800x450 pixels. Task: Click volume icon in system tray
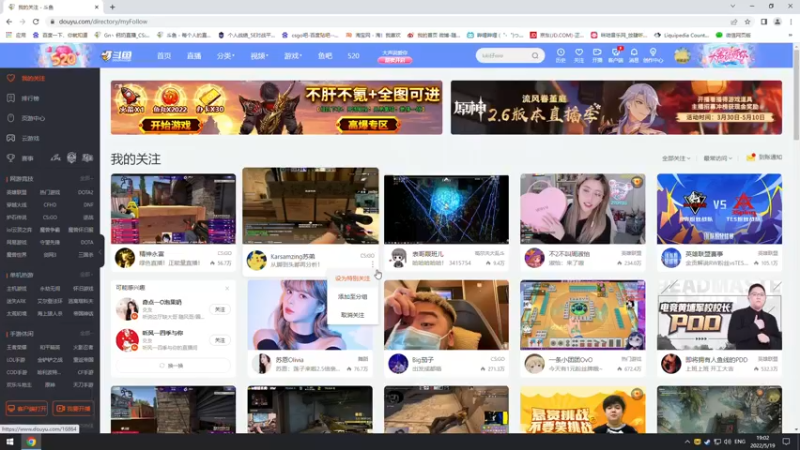[x=727, y=442]
